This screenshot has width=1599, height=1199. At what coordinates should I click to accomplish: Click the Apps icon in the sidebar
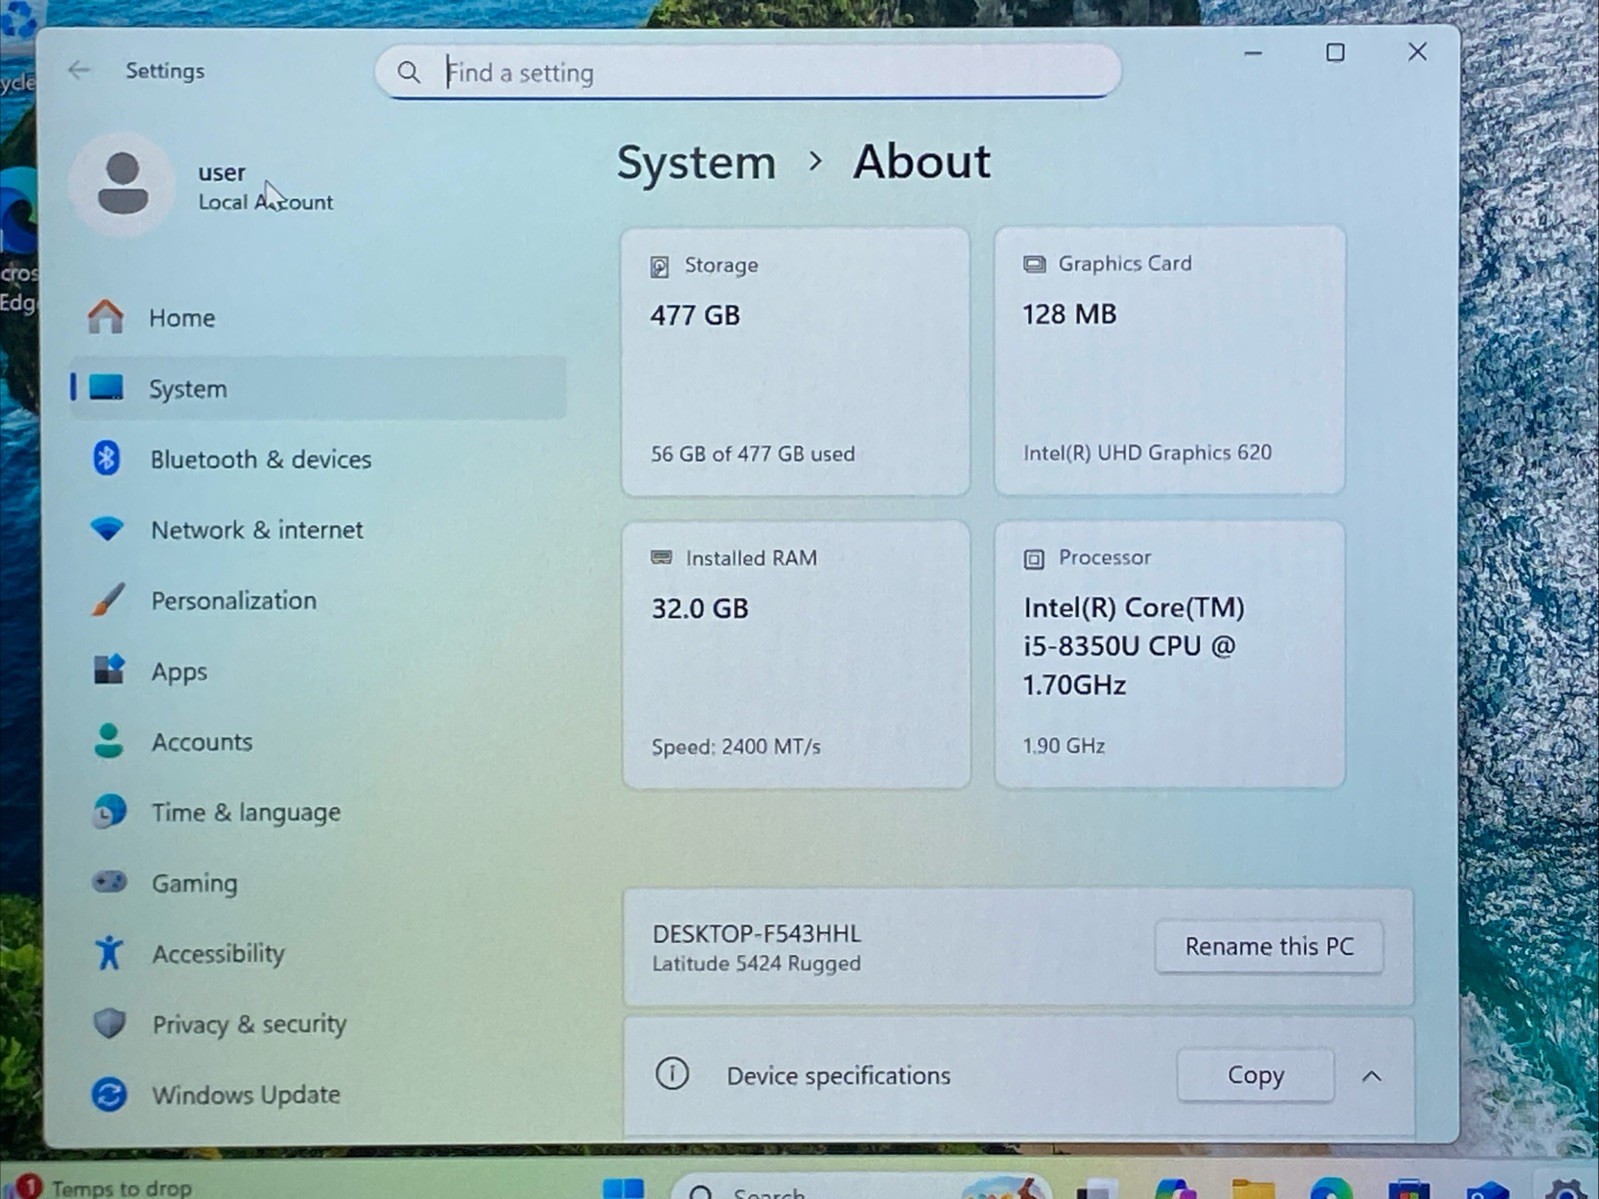108,670
